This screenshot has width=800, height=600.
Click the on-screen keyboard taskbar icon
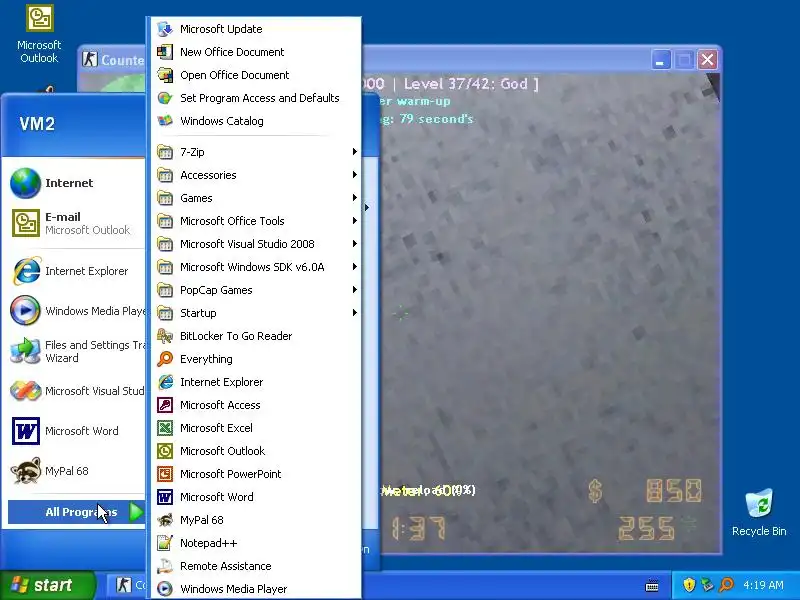click(x=652, y=585)
